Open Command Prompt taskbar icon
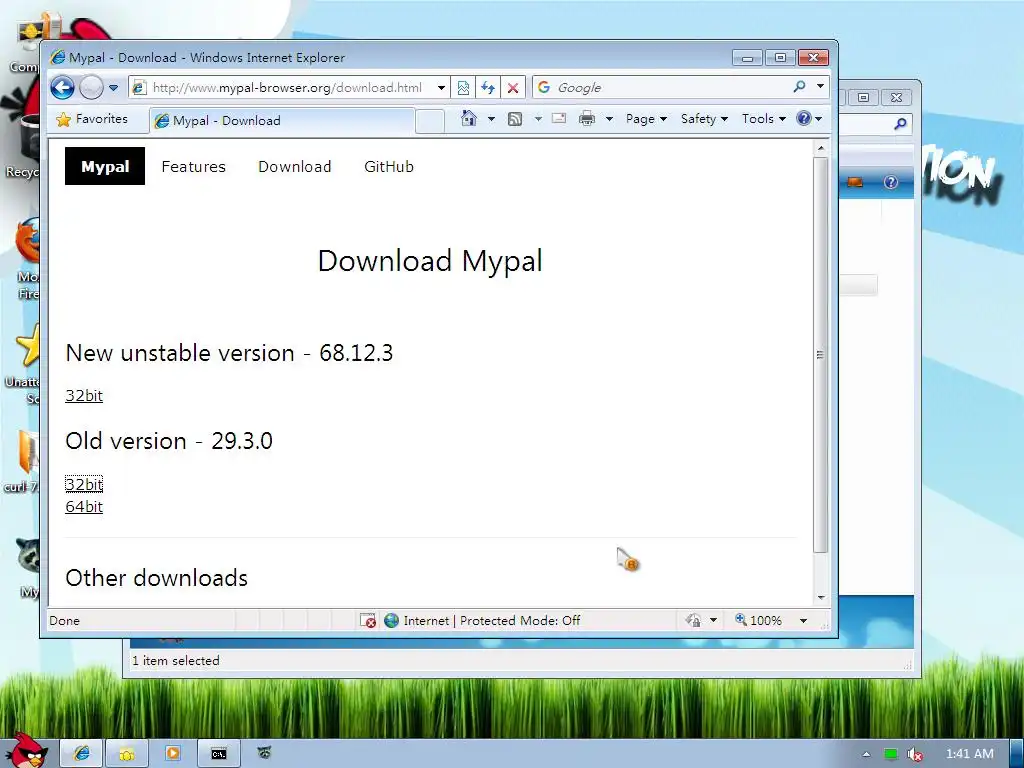 click(219, 754)
